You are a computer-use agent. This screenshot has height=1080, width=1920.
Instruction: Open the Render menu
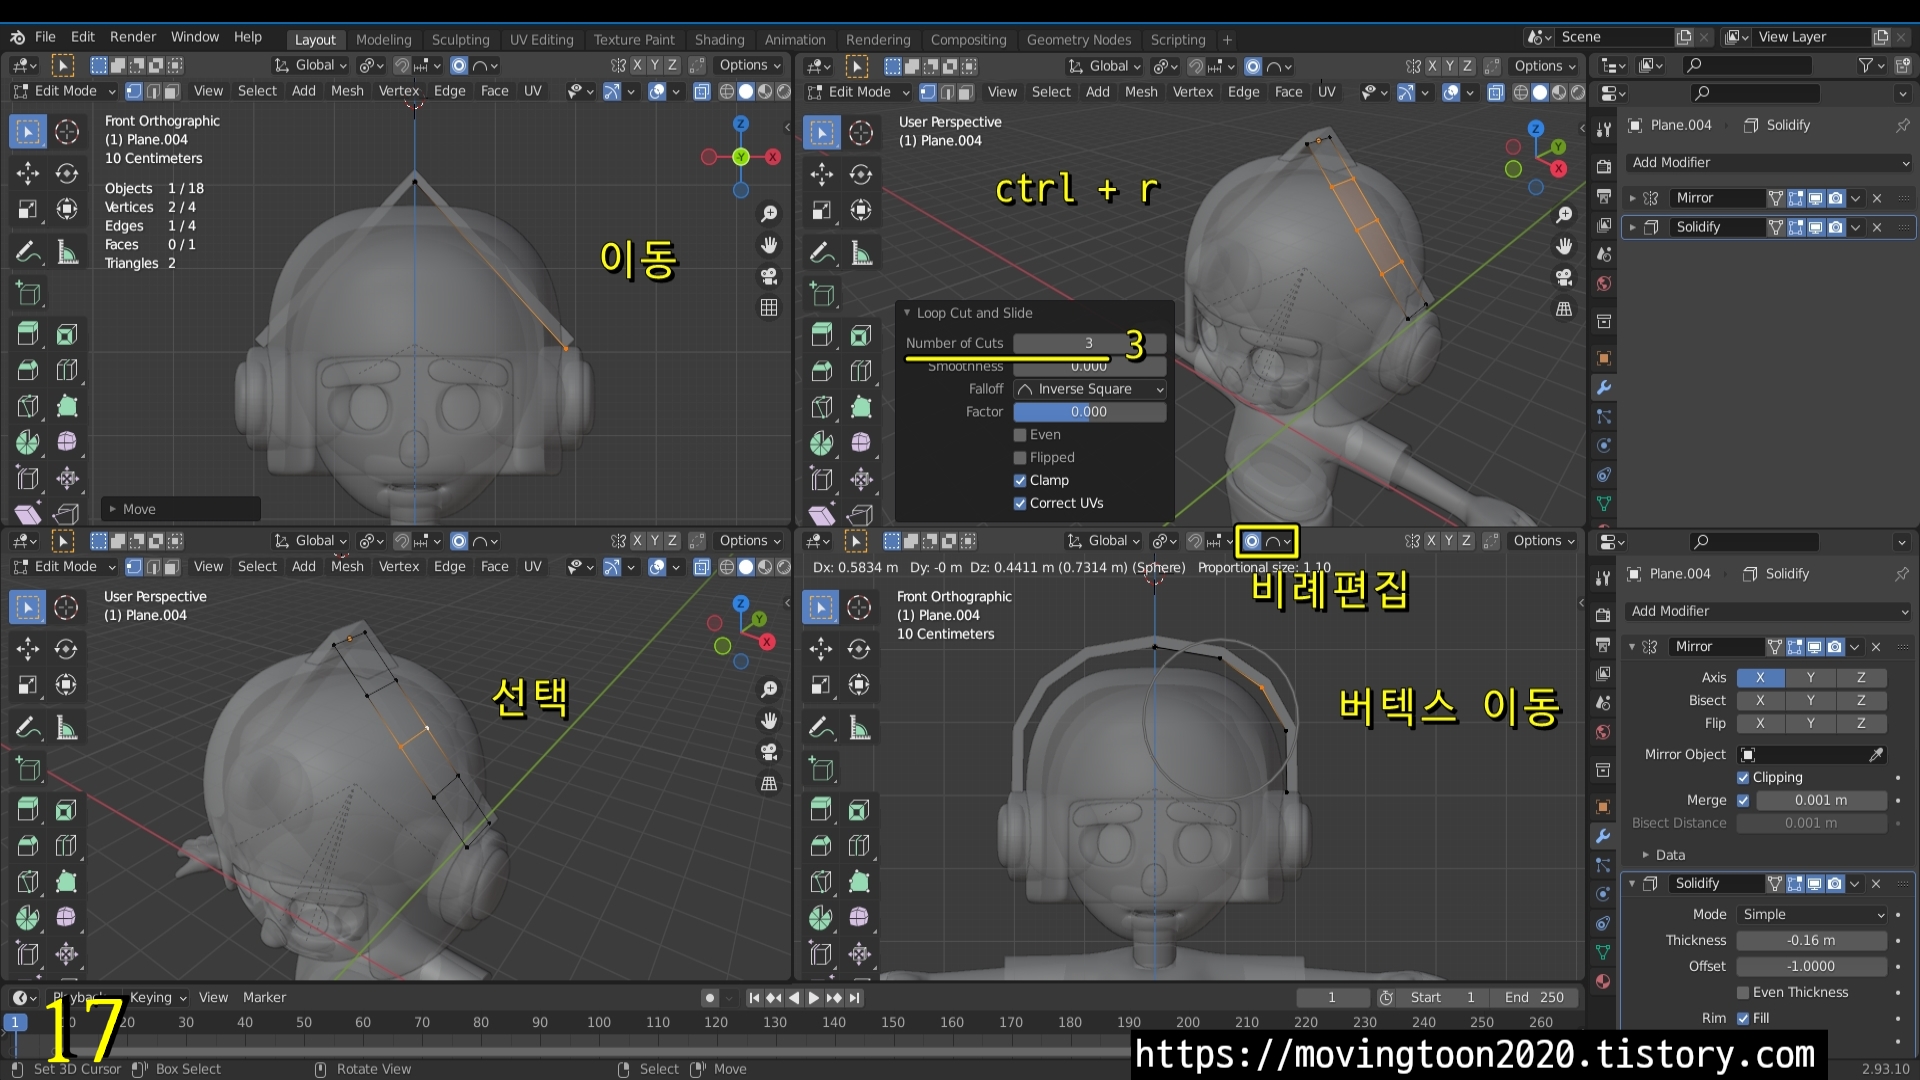point(133,37)
